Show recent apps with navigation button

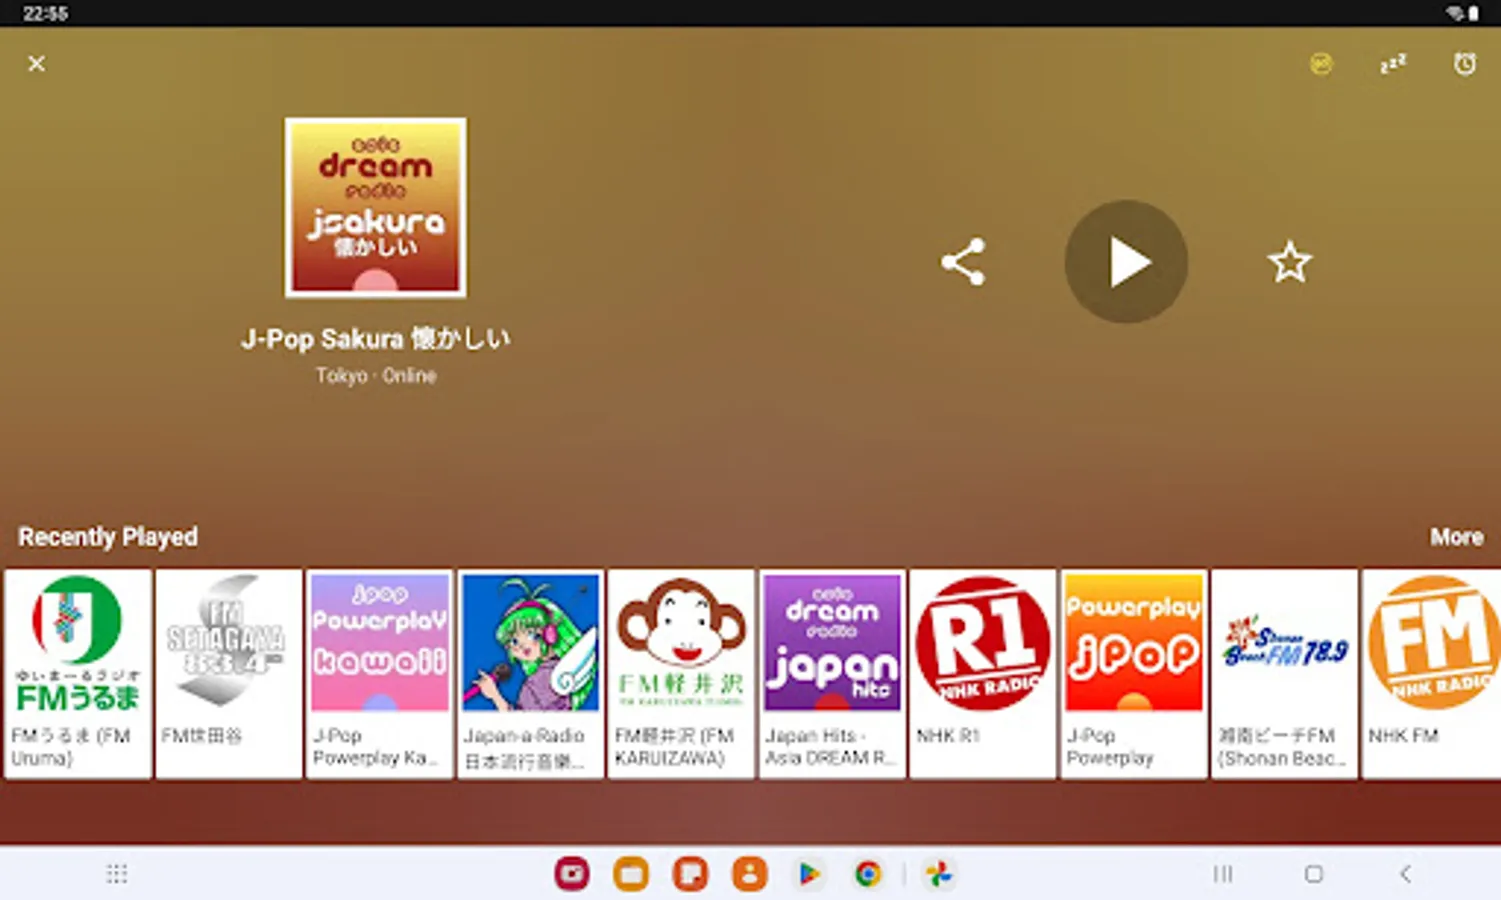1222,874
